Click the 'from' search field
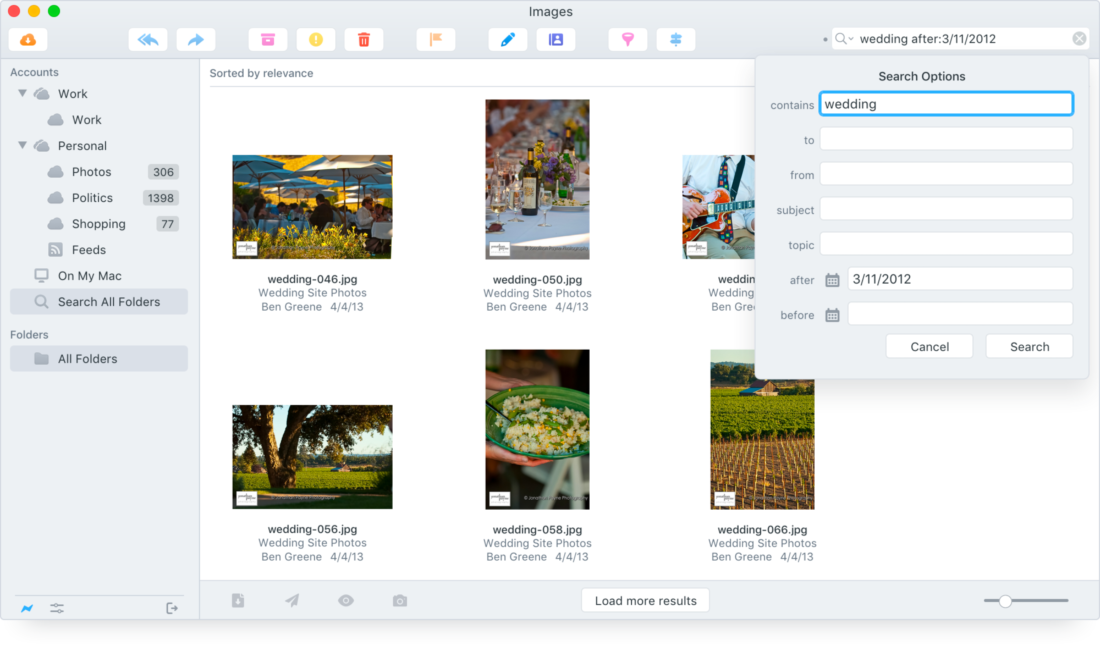The image size is (1100, 646). click(x=946, y=174)
